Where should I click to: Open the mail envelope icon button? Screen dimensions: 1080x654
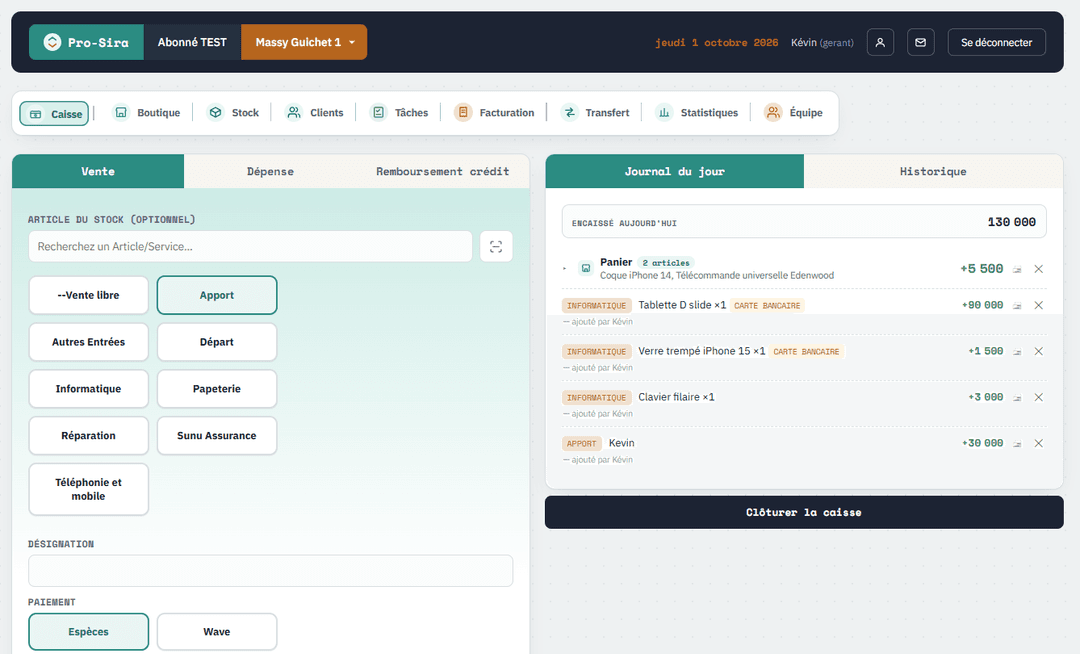click(920, 42)
